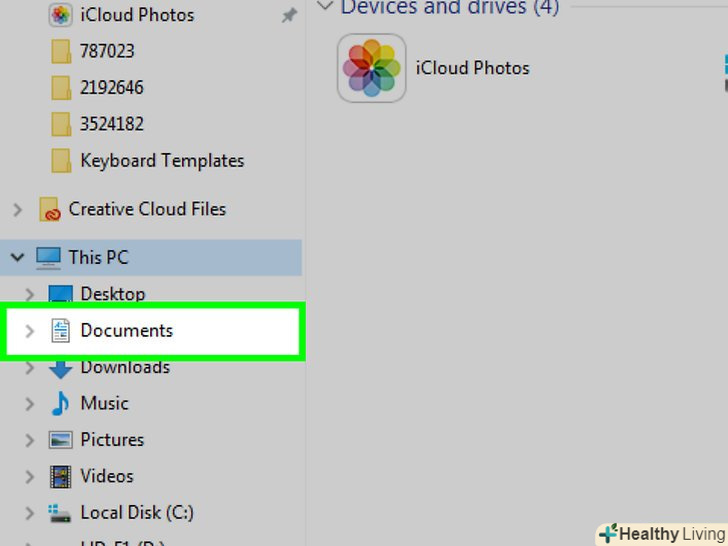Click the Music note icon
Image resolution: width=728 pixels, height=546 pixels.
[61, 404]
